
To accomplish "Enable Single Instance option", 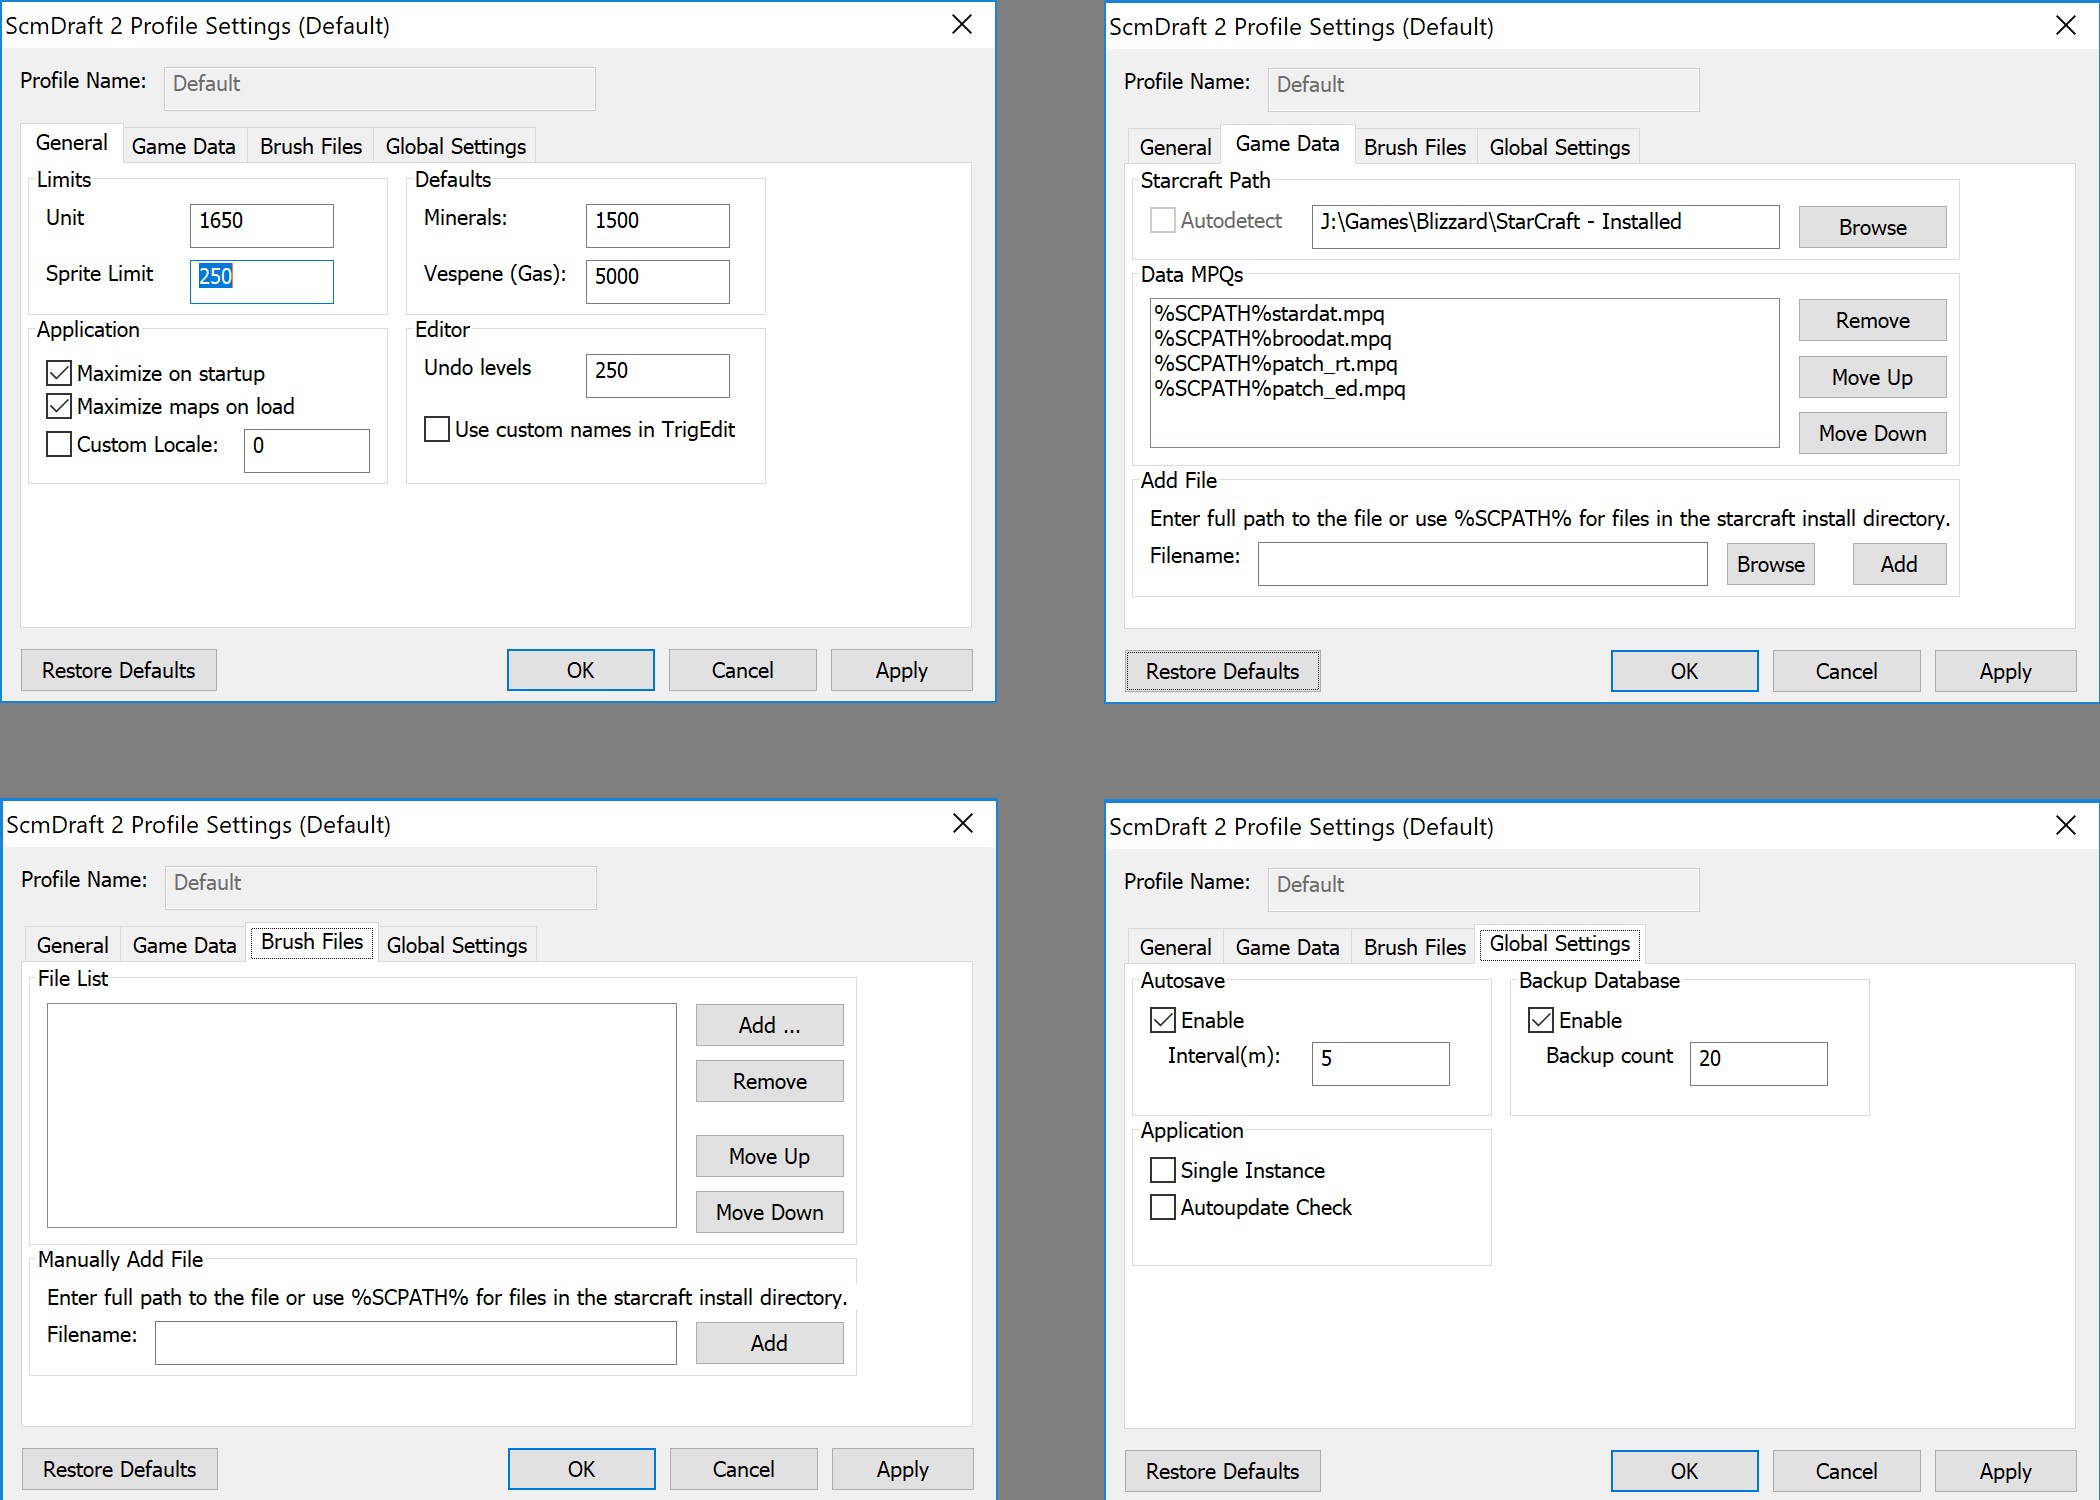I will 1162,1170.
